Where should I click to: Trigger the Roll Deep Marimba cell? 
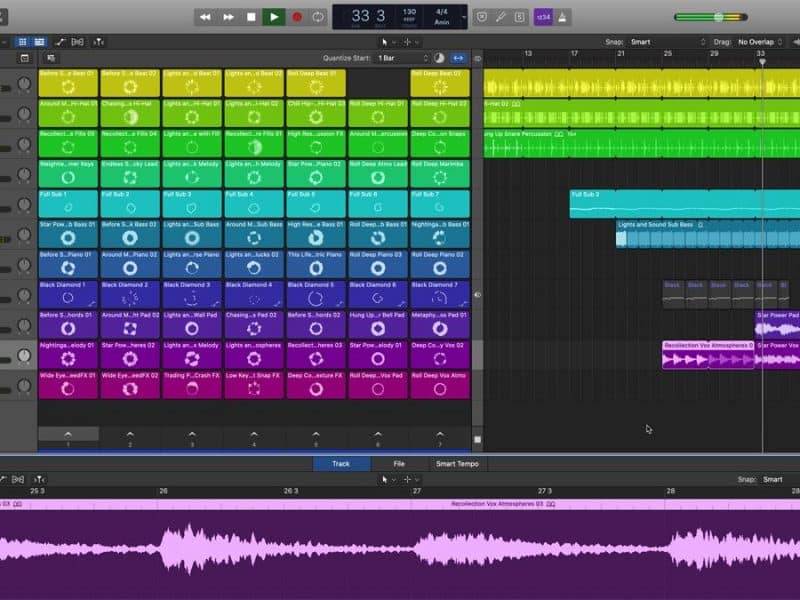click(x=440, y=173)
